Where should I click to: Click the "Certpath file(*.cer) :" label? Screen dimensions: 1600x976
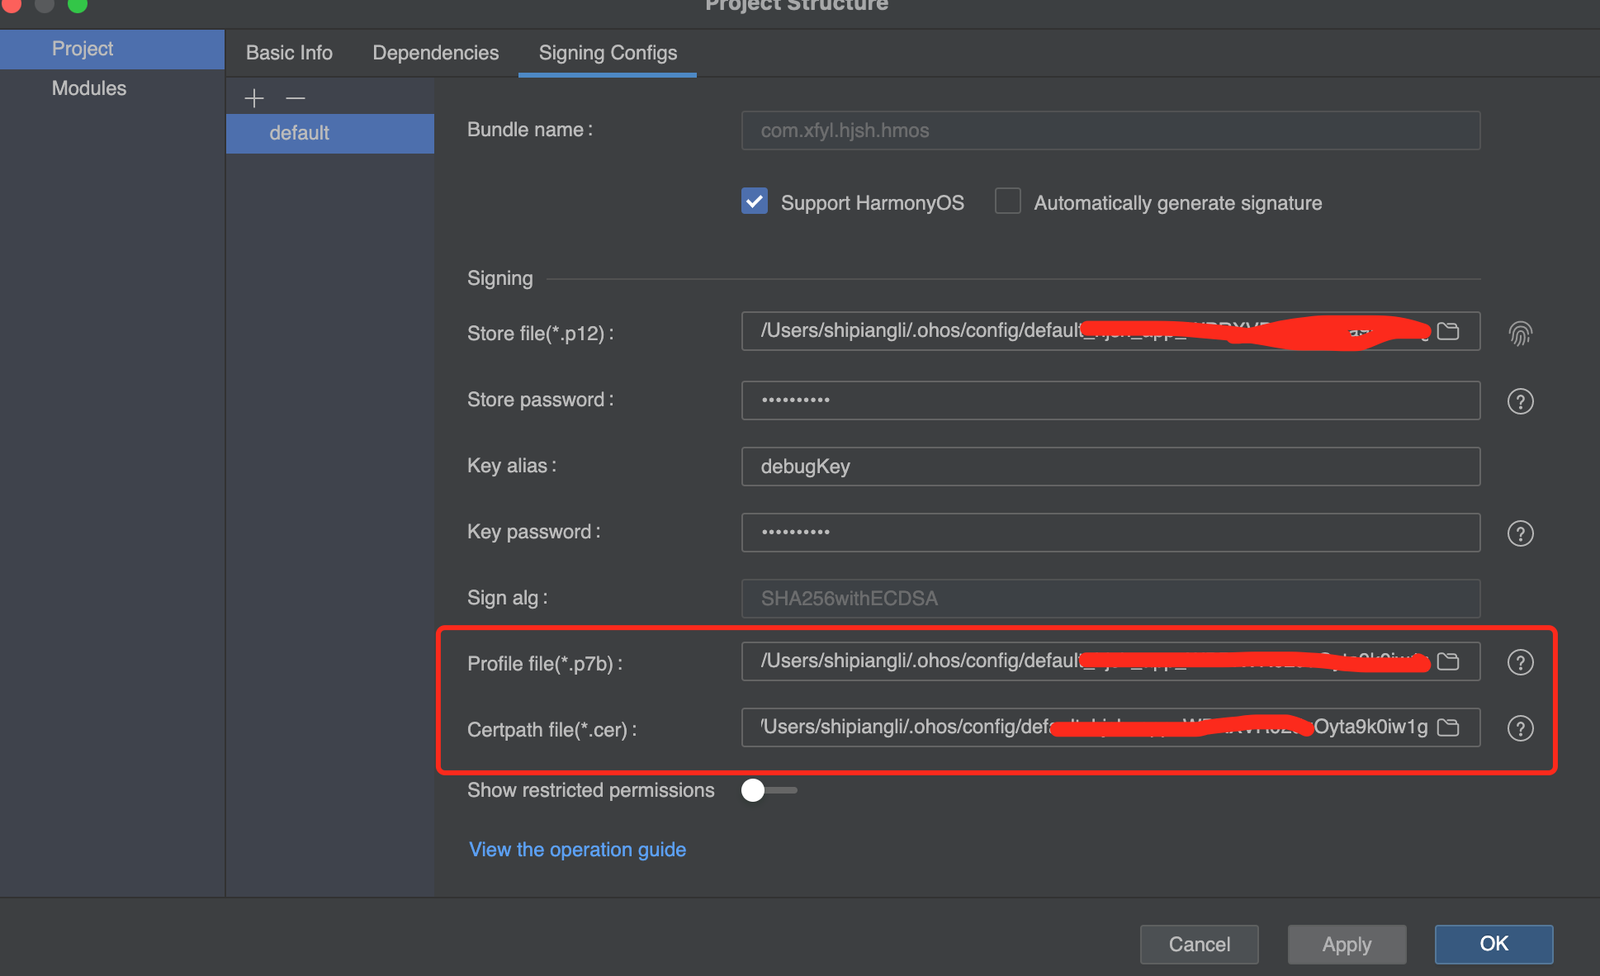552,730
